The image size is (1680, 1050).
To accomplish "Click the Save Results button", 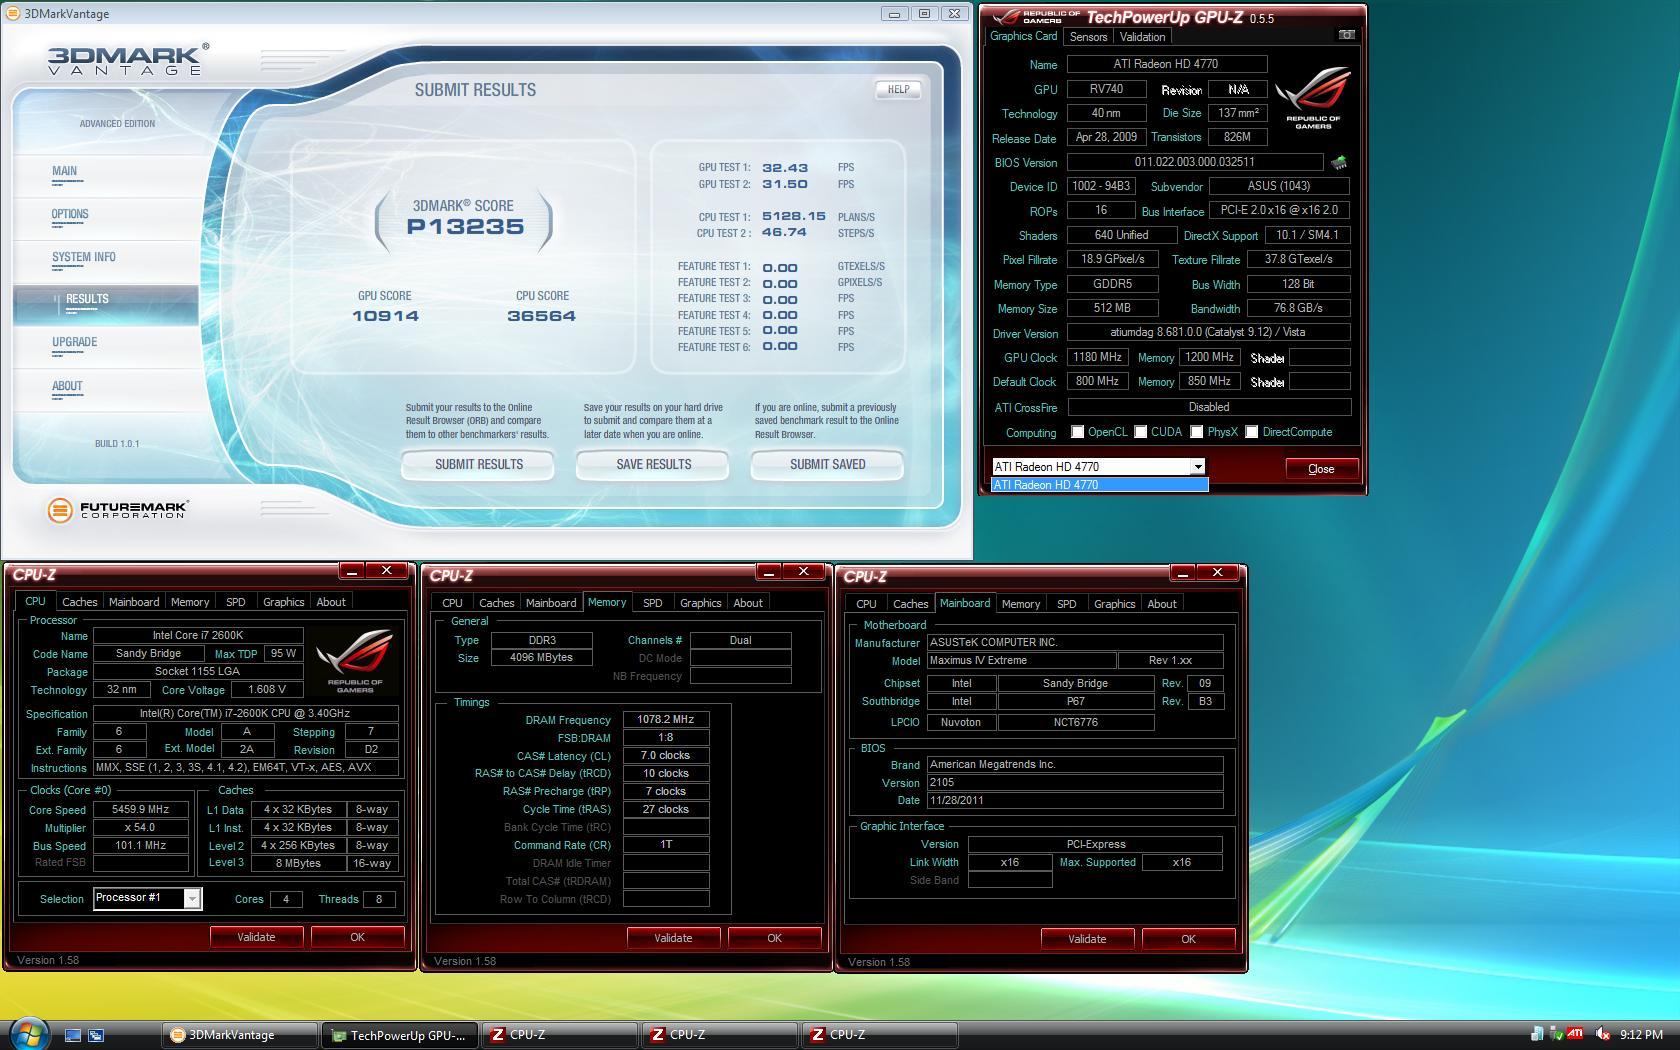I will click(x=653, y=465).
